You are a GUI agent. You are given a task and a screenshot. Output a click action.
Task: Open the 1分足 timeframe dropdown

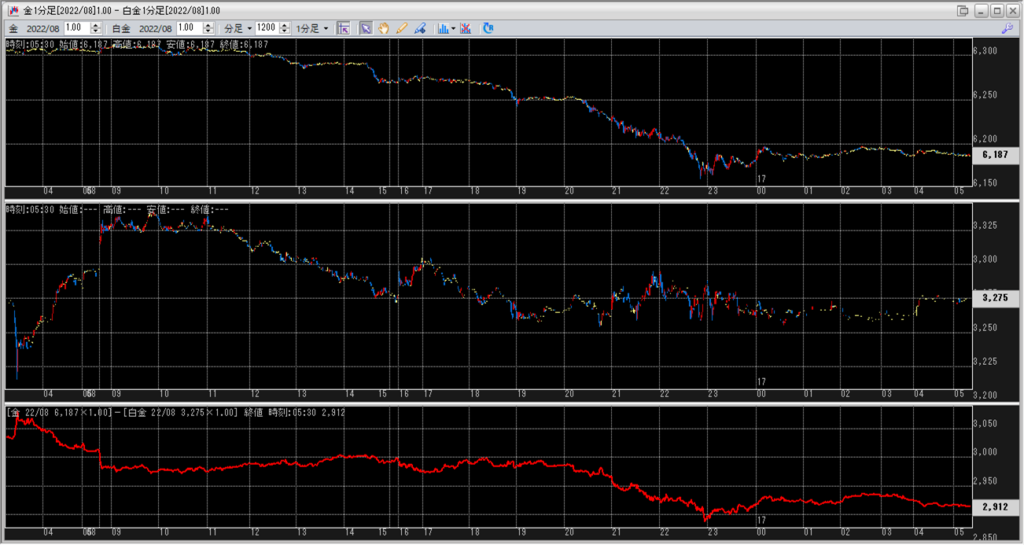[313, 28]
